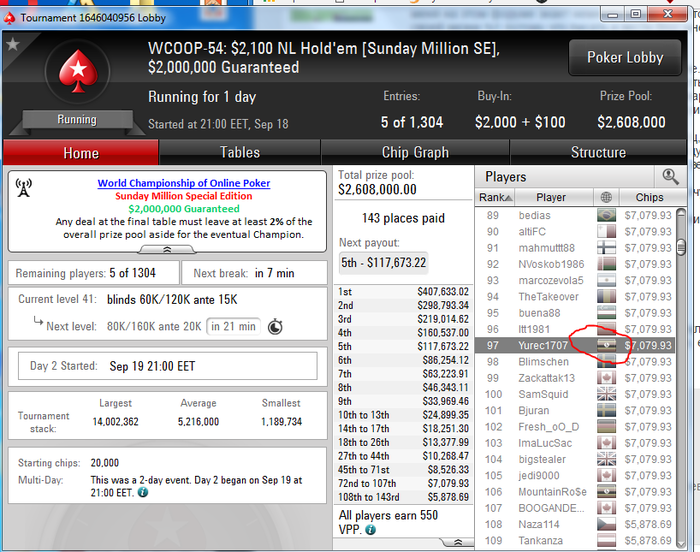Click the favorite star icon in header
Screen dimensions: 700x552
point(13,44)
